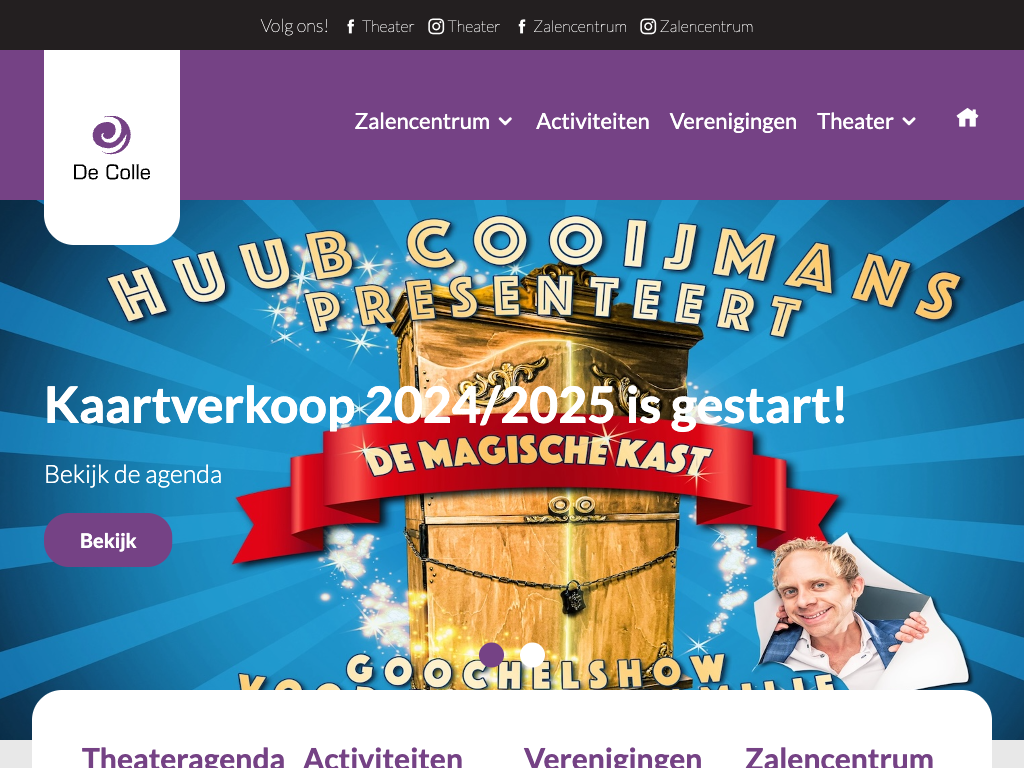The height and width of the screenshot is (768, 1024).
Task: Select the first purple slider dot
Action: (491, 654)
